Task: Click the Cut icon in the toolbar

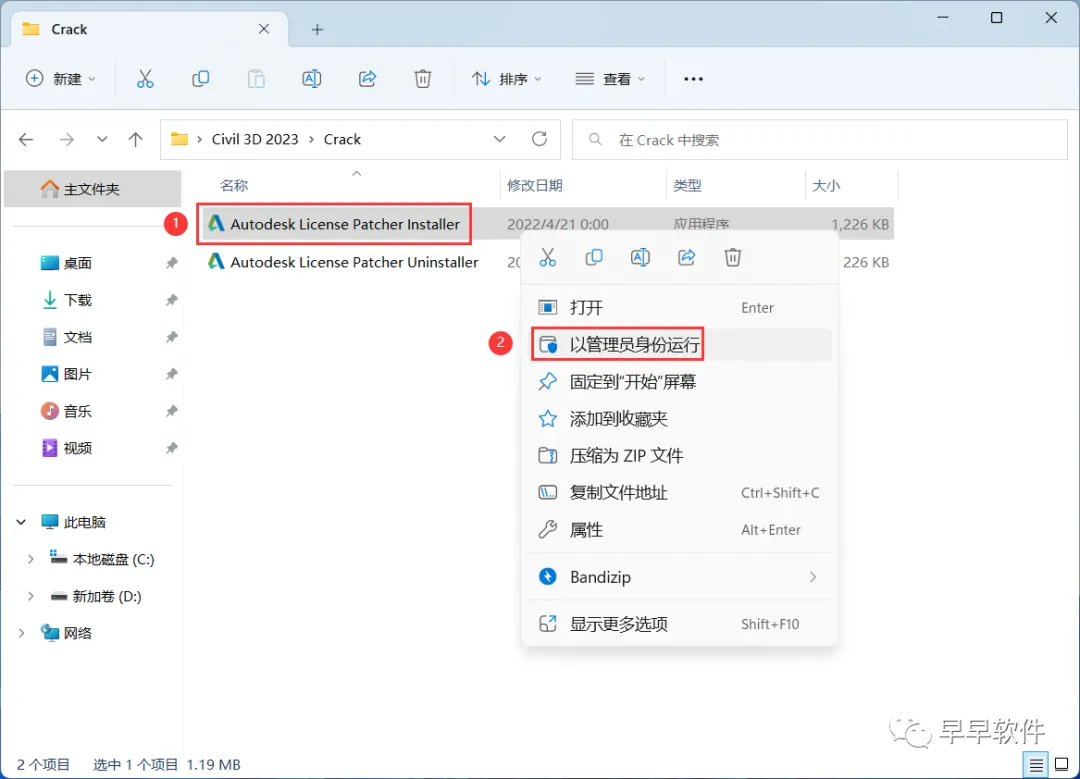Action: coord(145,79)
